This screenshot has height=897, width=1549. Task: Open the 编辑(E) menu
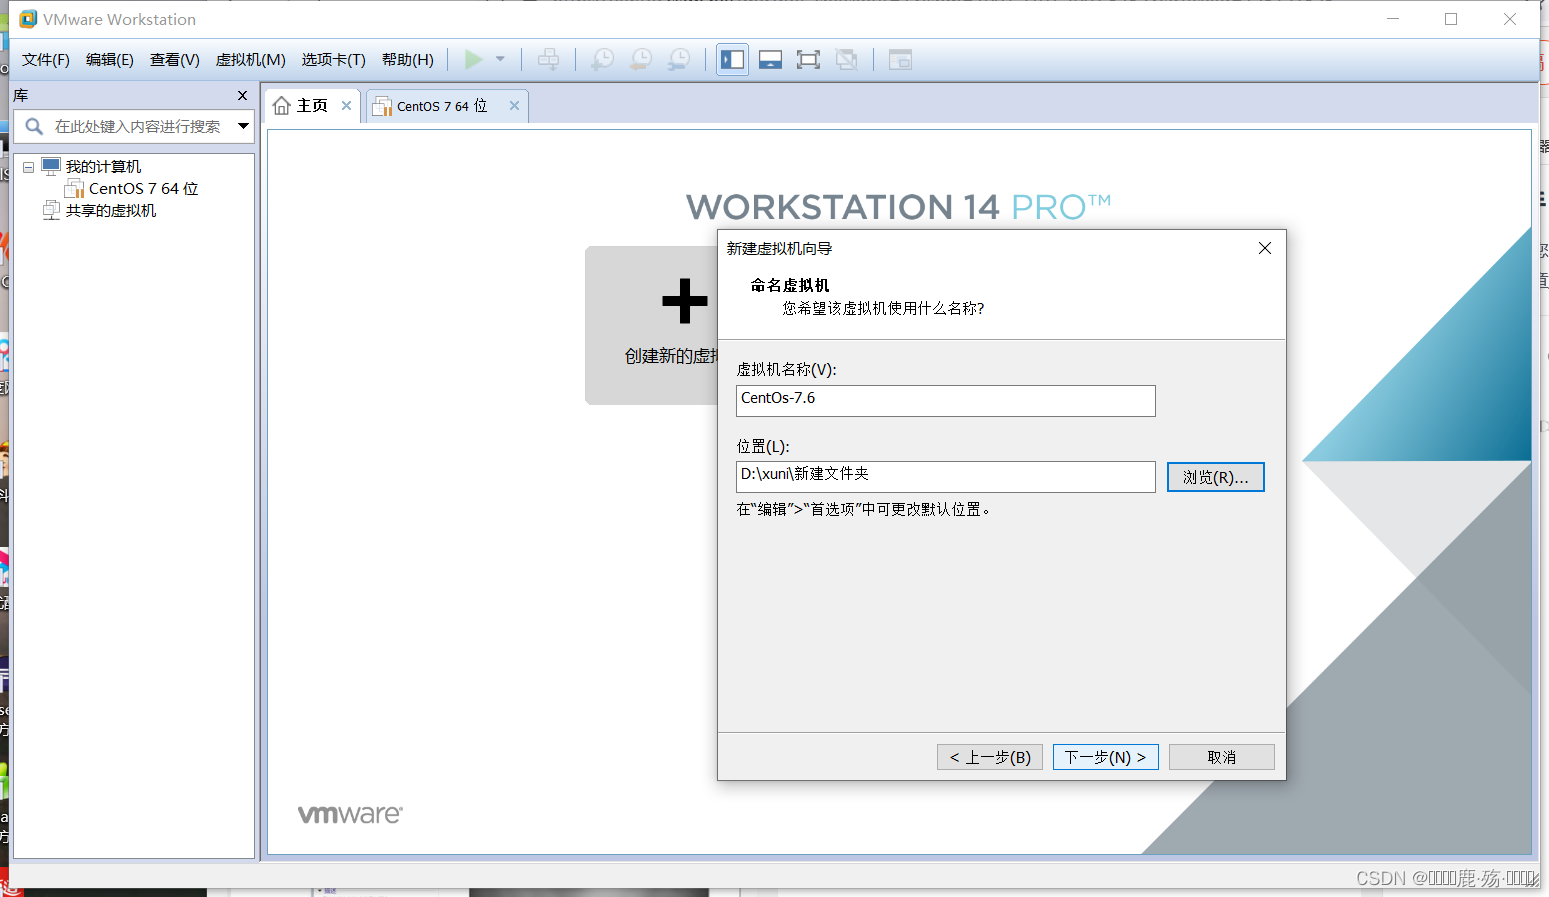pos(109,60)
